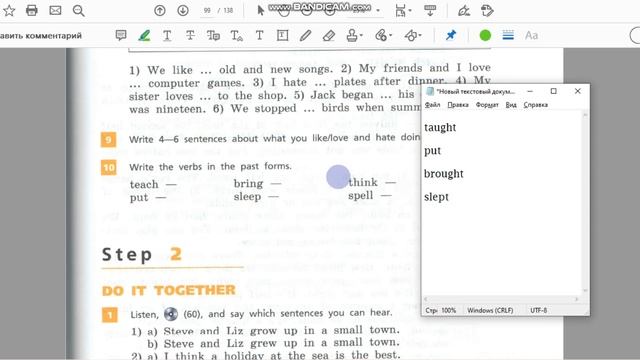Viewport: 640px width, 360px height.
Task: Click 'UTF-8' in Notepad status bar
Action: click(x=538, y=311)
